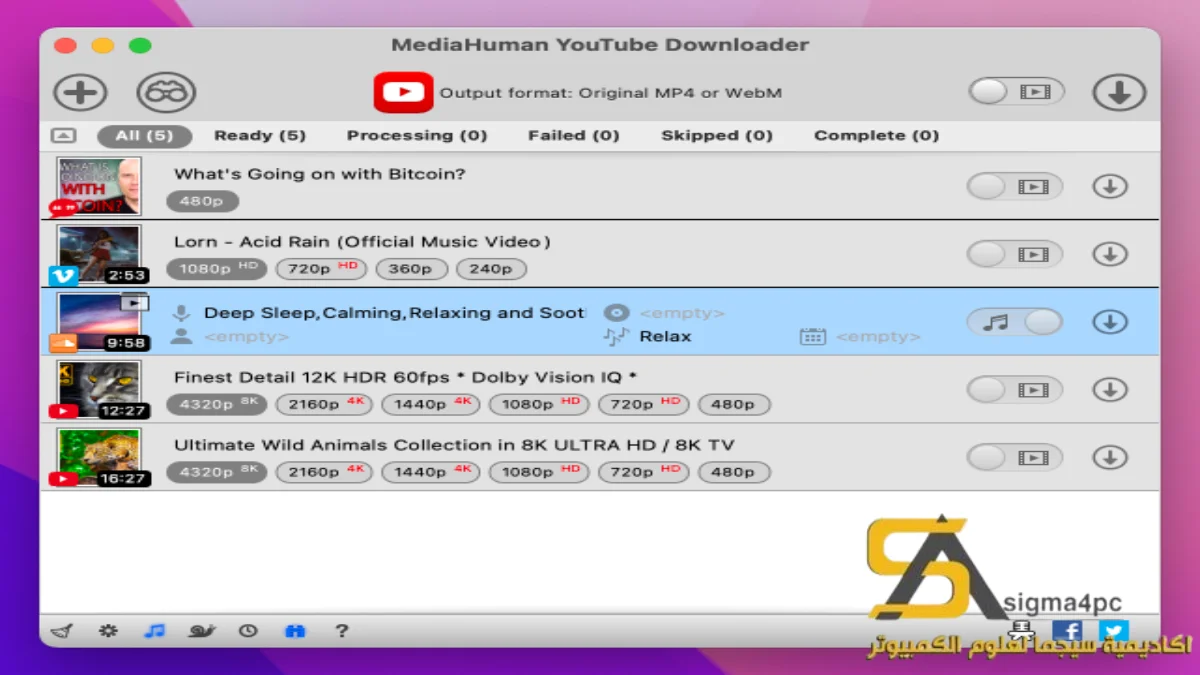Open the clock history icon

[x=248, y=631]
